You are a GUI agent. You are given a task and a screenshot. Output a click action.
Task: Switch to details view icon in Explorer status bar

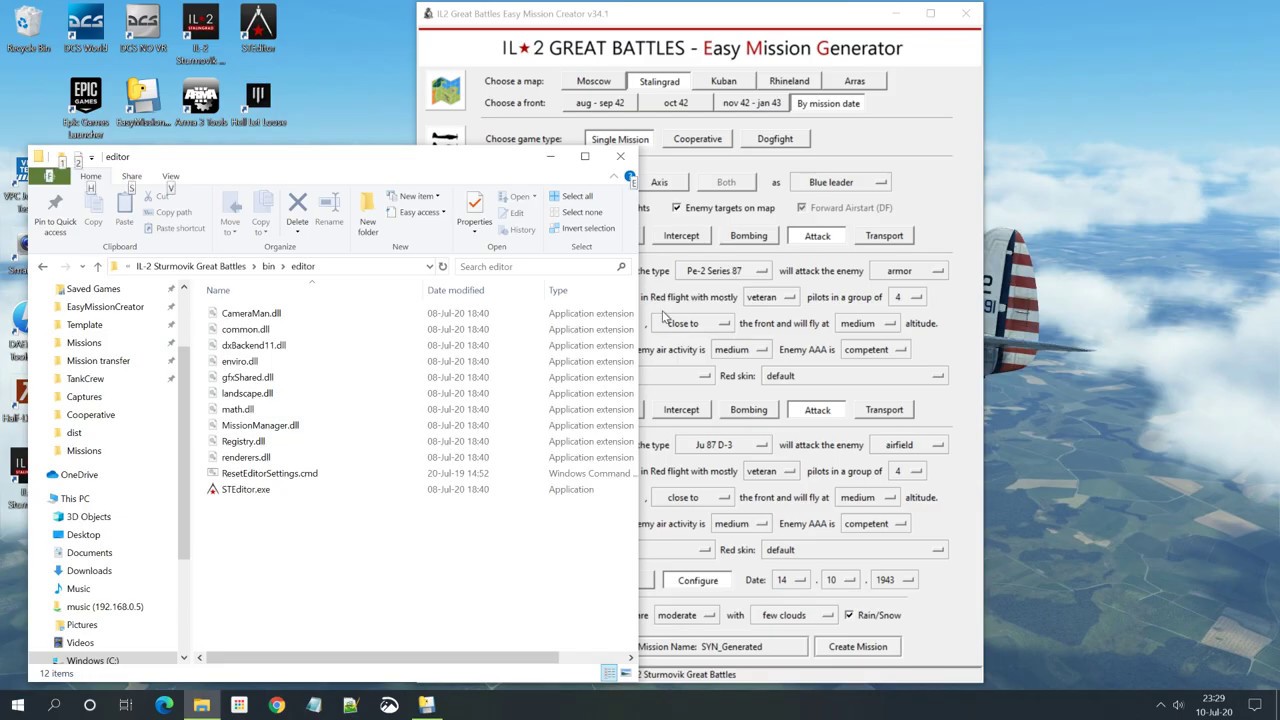[608, 673]
